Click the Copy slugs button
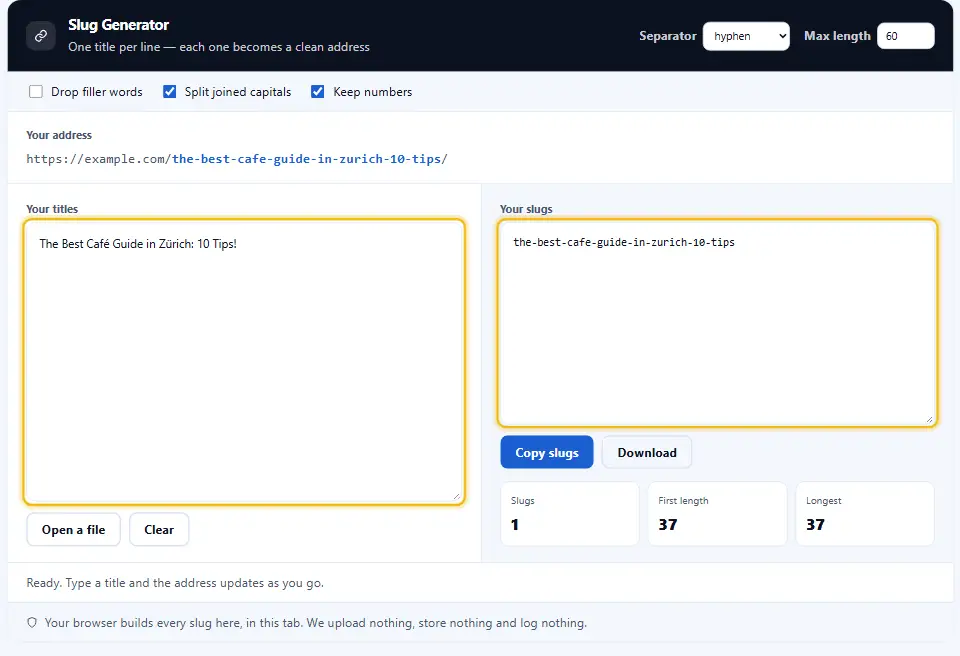Screen dimensions: 960x656 pos(547,453)
